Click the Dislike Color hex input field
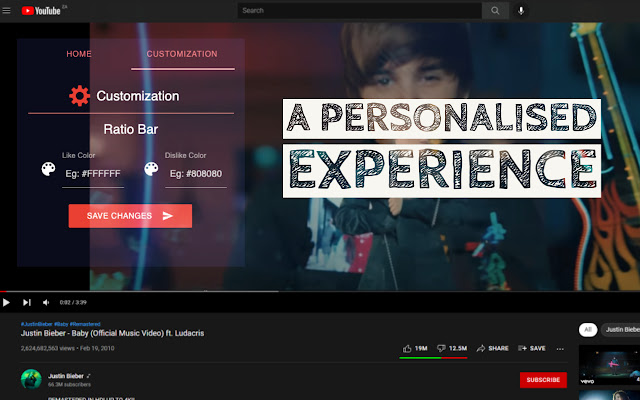The height and width of the screenshot is (400, 640). pyautogui.click(x=196, y=174)
